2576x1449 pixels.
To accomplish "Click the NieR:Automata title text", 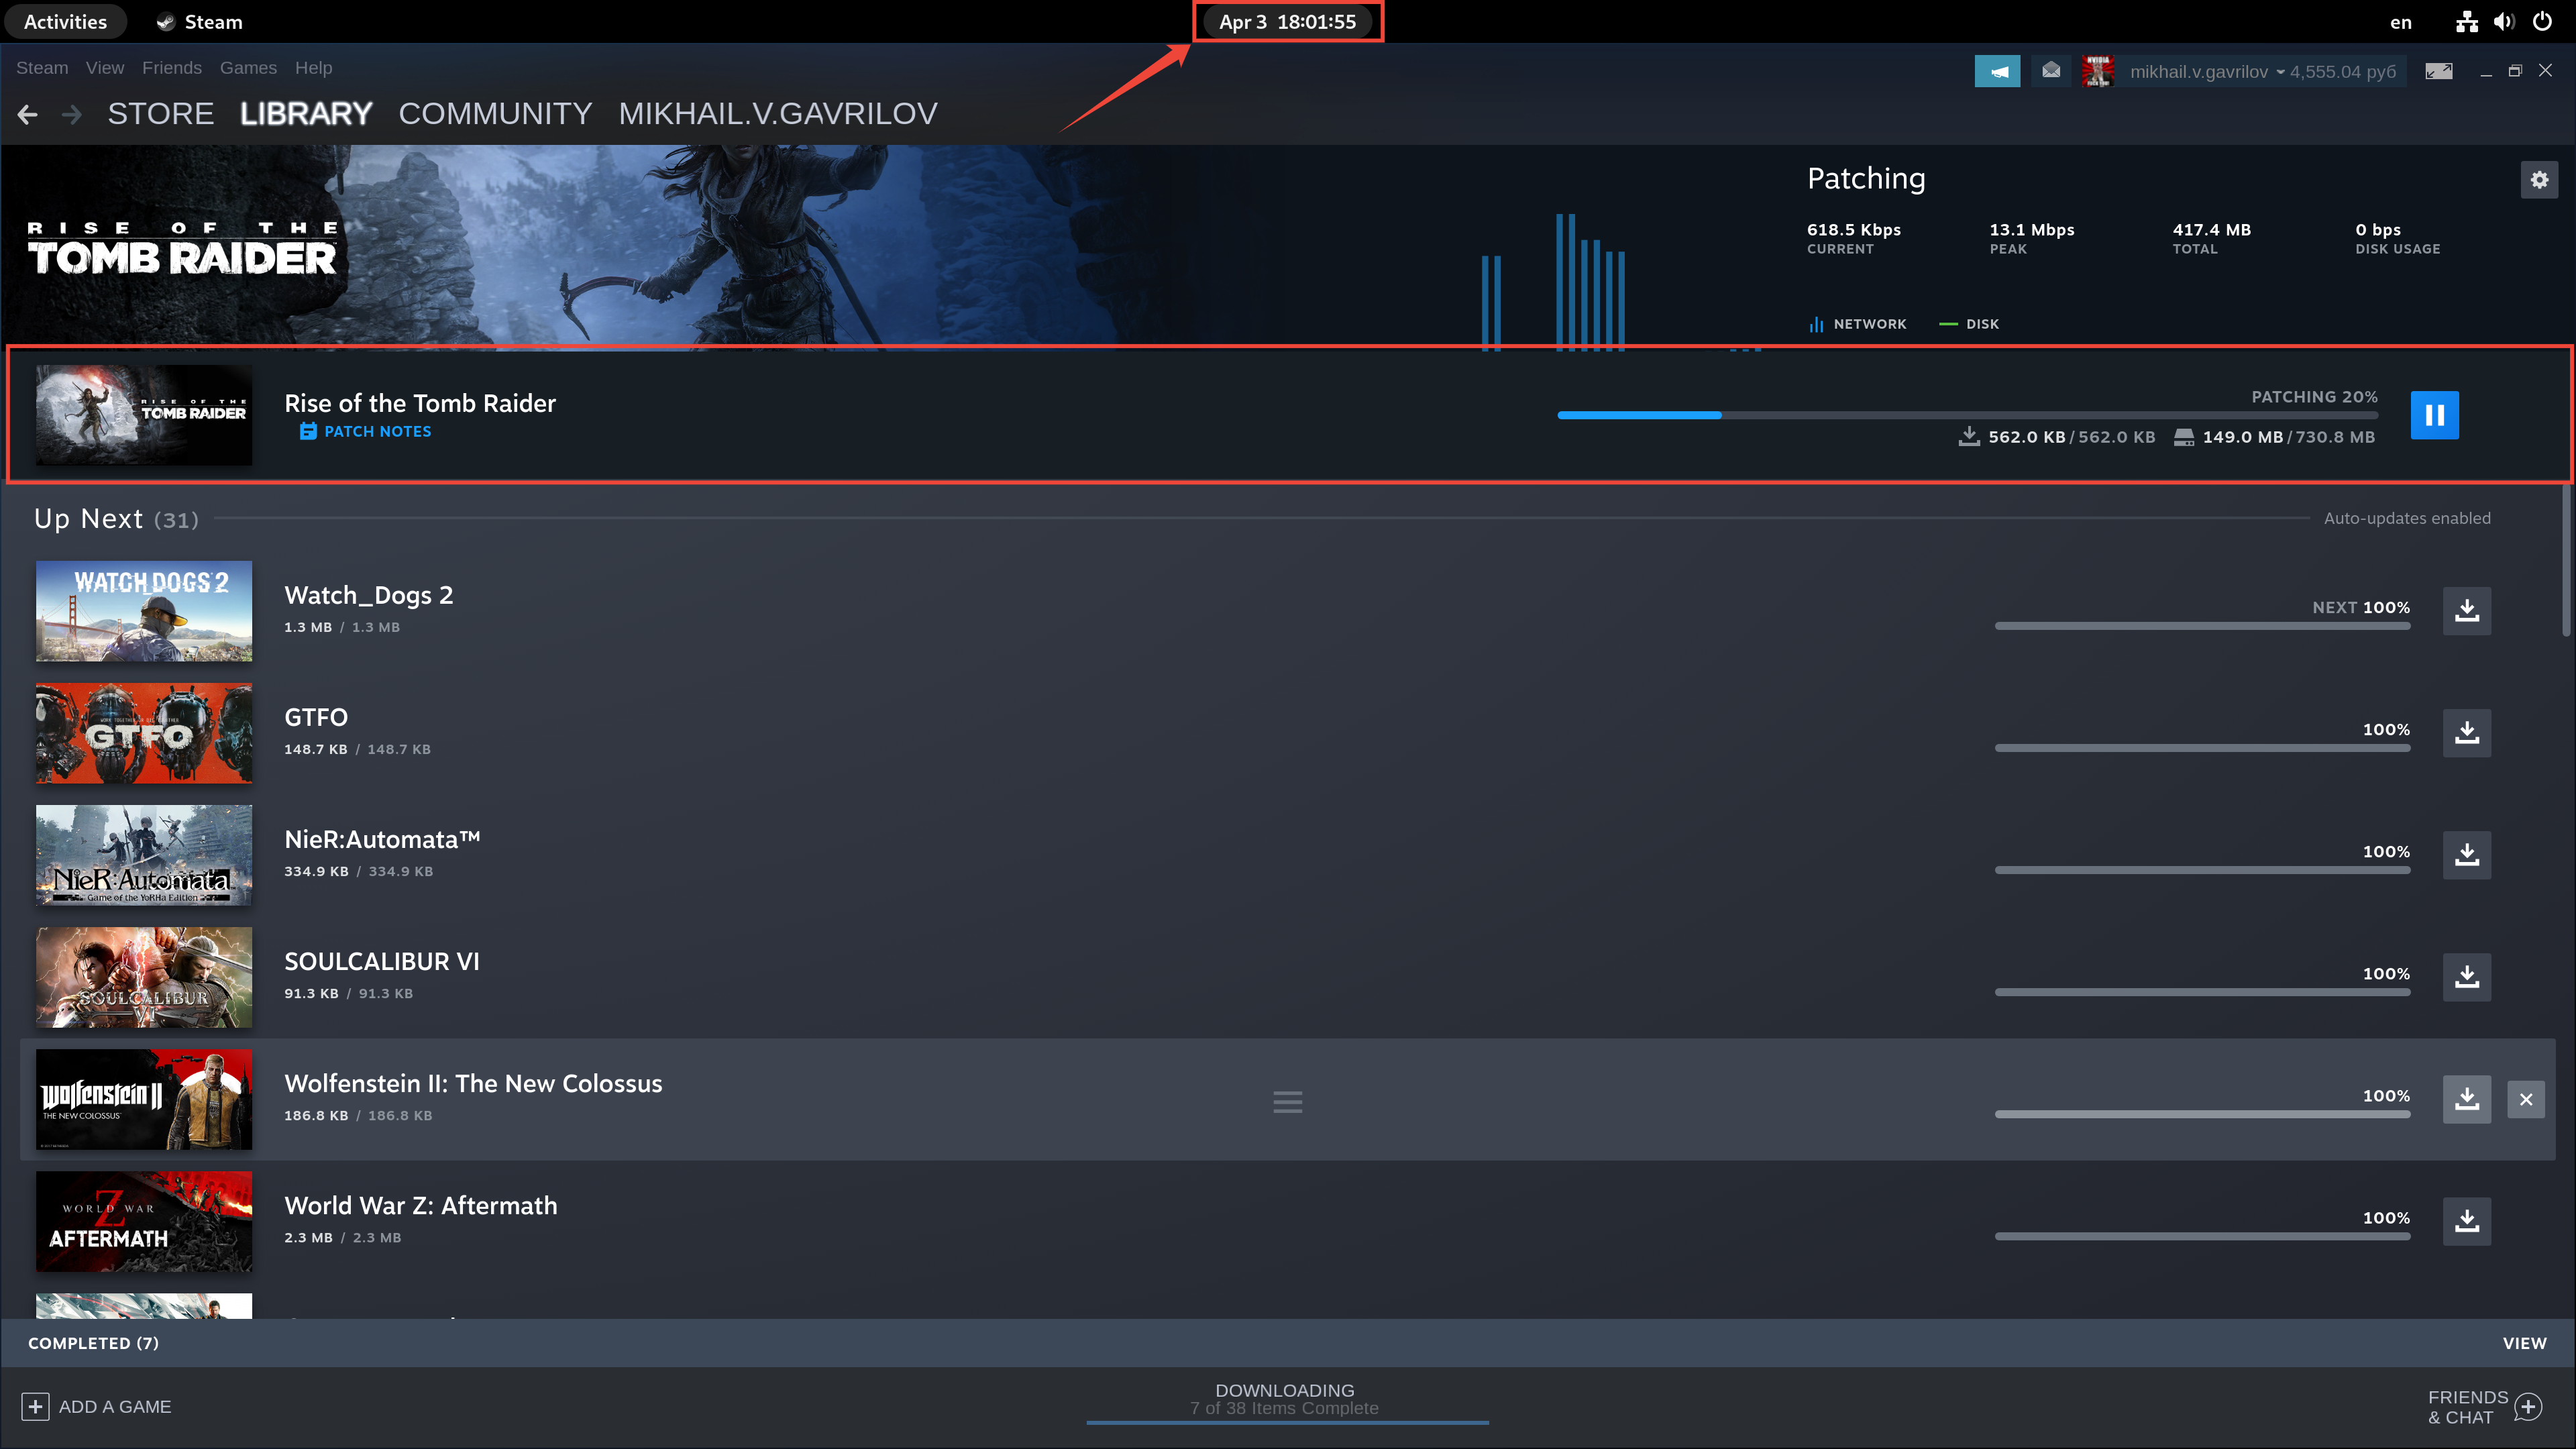I will point(382,839).
